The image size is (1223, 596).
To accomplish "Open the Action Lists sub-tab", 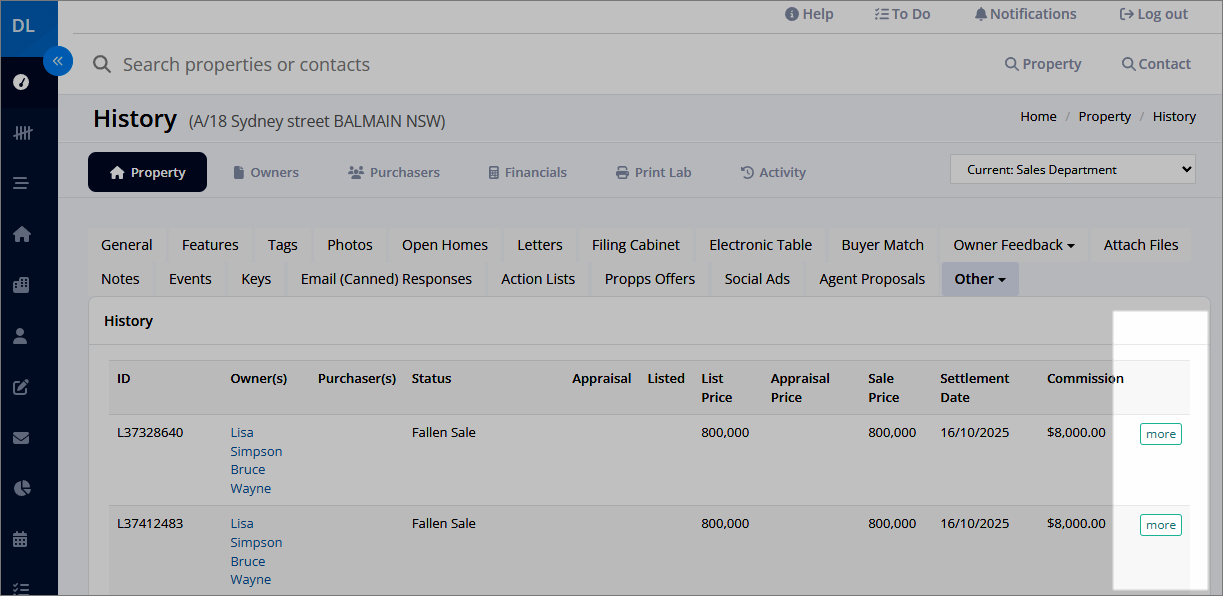I will (538, 279).
